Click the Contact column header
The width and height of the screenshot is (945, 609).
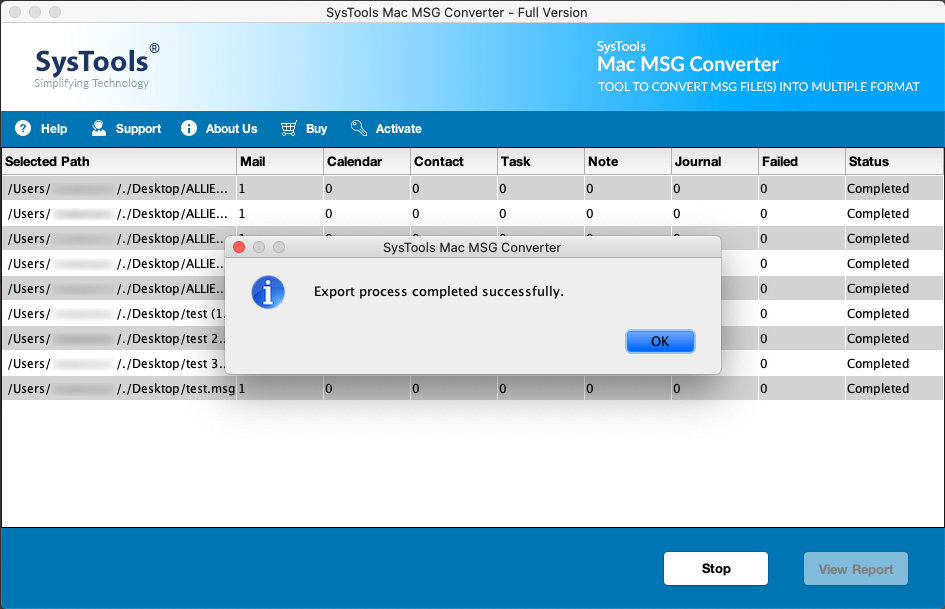point(454,162)
